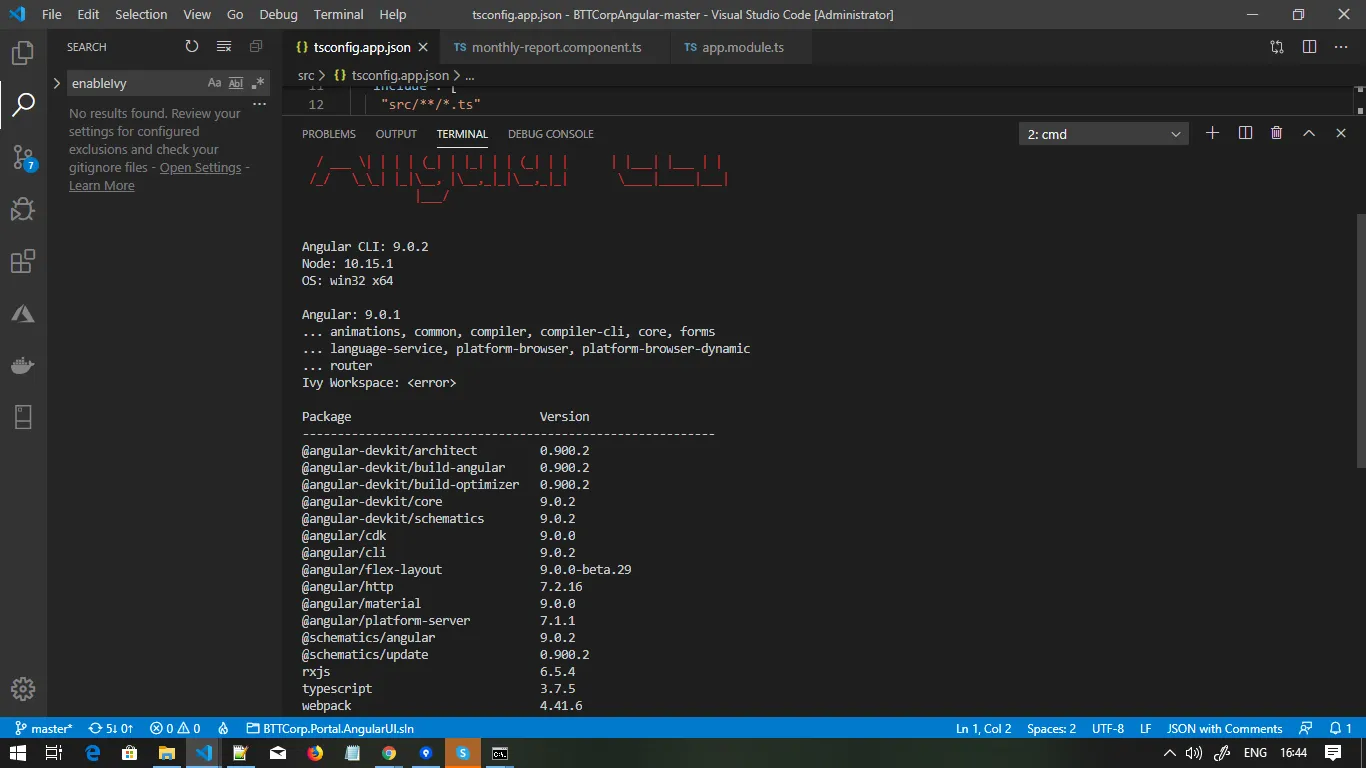The height and width of the screenshot is (768, 1366).
Task: Open the Windows Action Center
Action: (1333, 753)
